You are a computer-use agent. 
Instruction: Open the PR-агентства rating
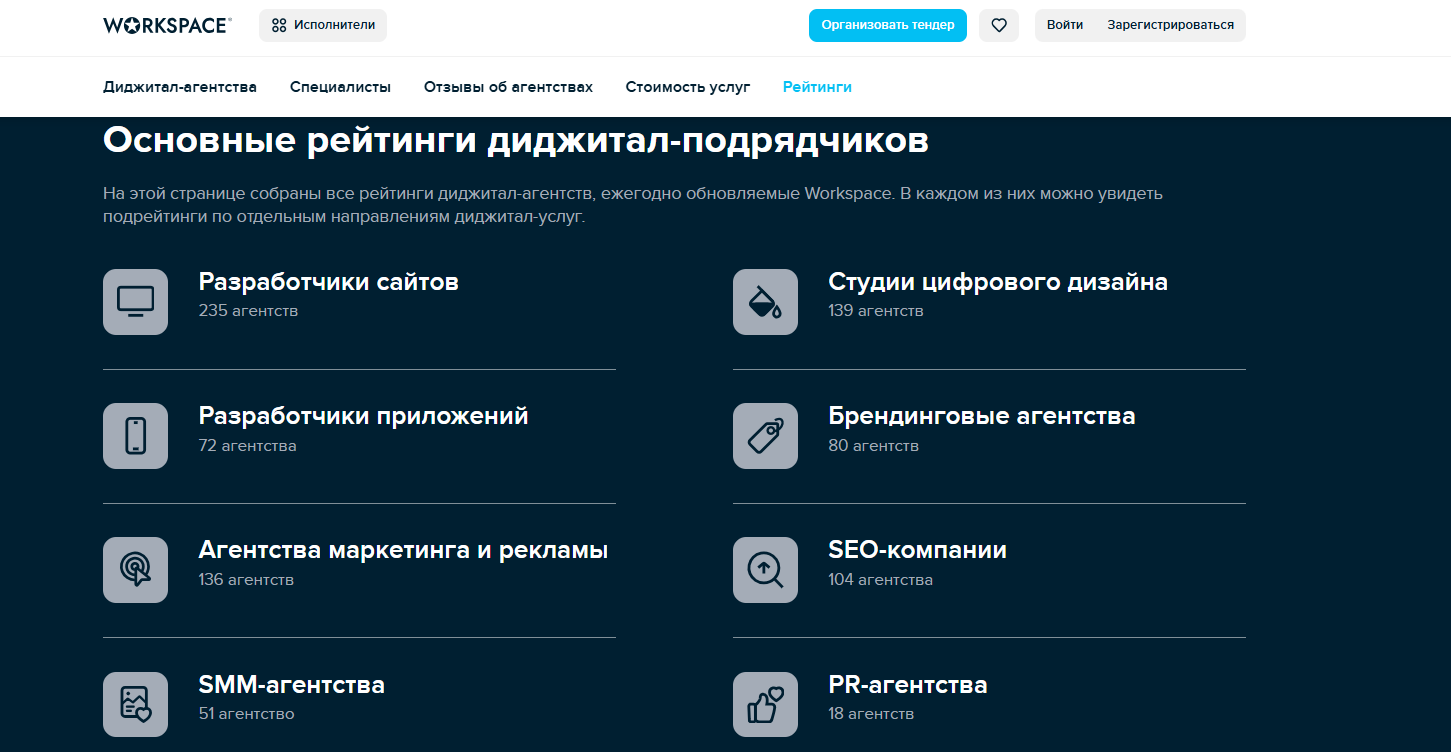[908, 685]
